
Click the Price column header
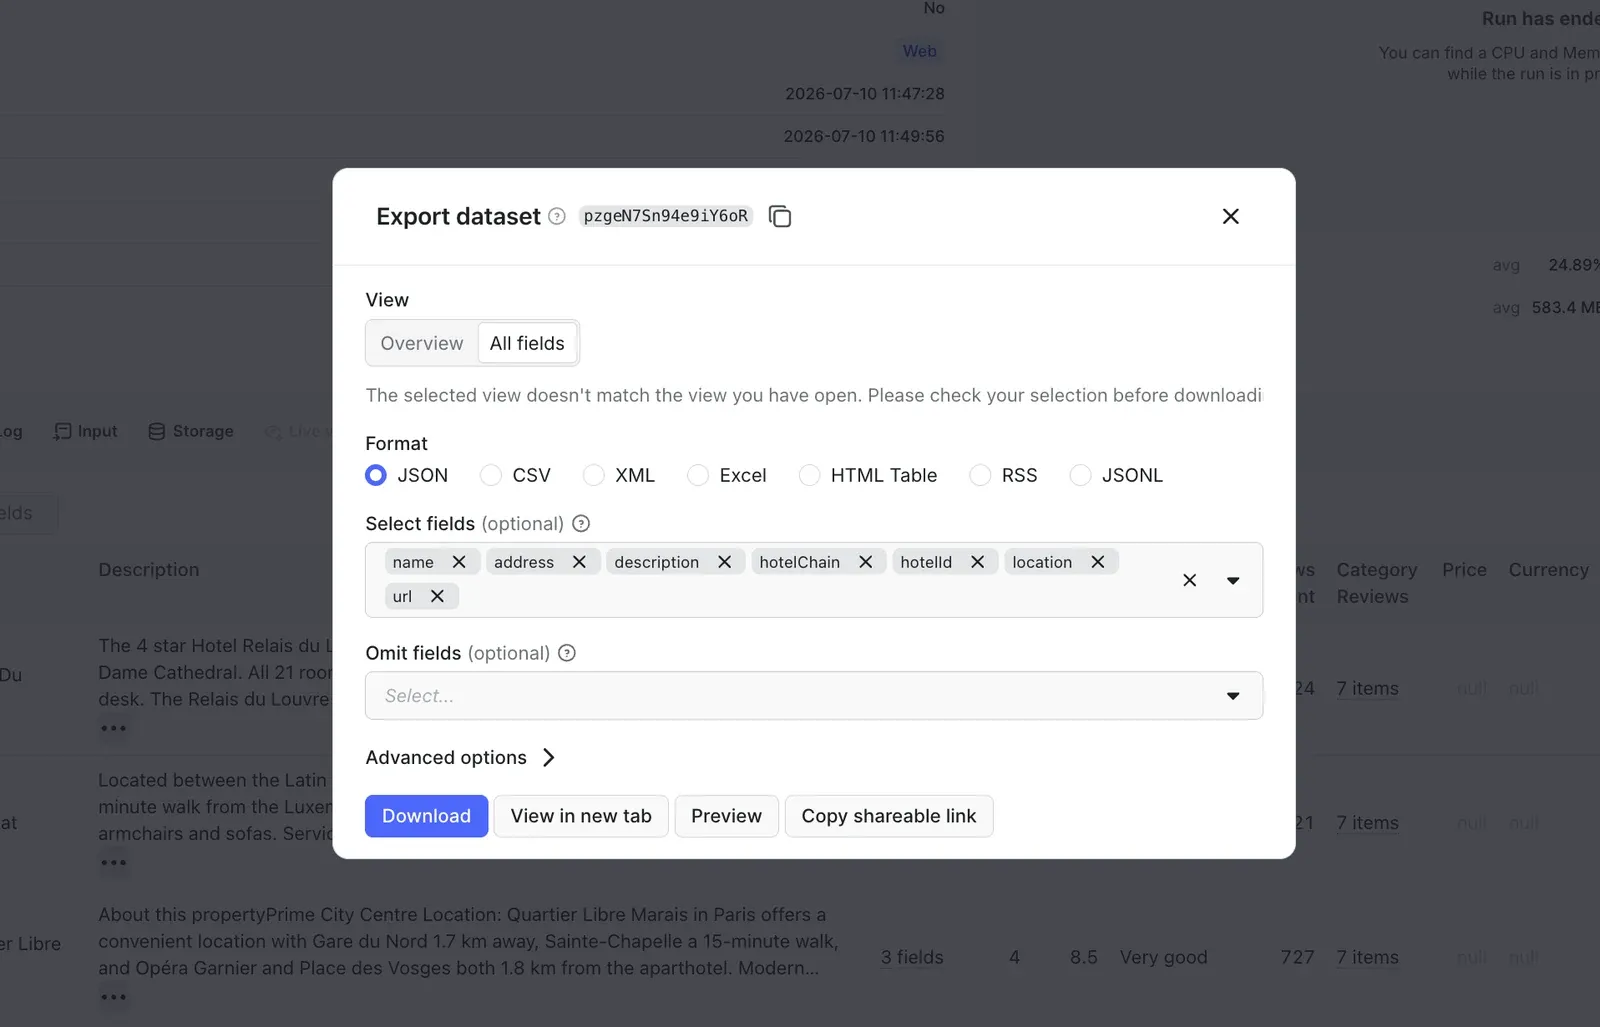pos(1464,569)
